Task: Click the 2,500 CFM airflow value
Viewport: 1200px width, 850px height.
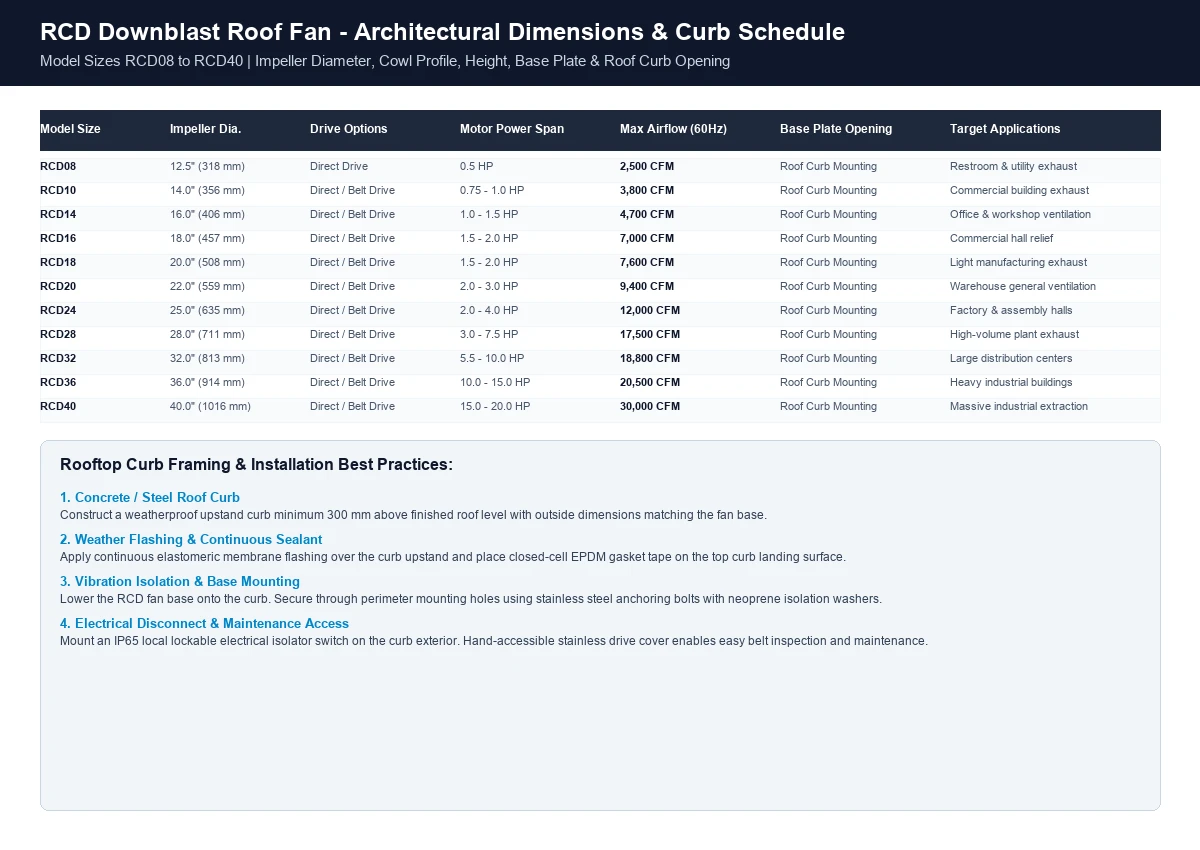Action: tap(647, 166)
